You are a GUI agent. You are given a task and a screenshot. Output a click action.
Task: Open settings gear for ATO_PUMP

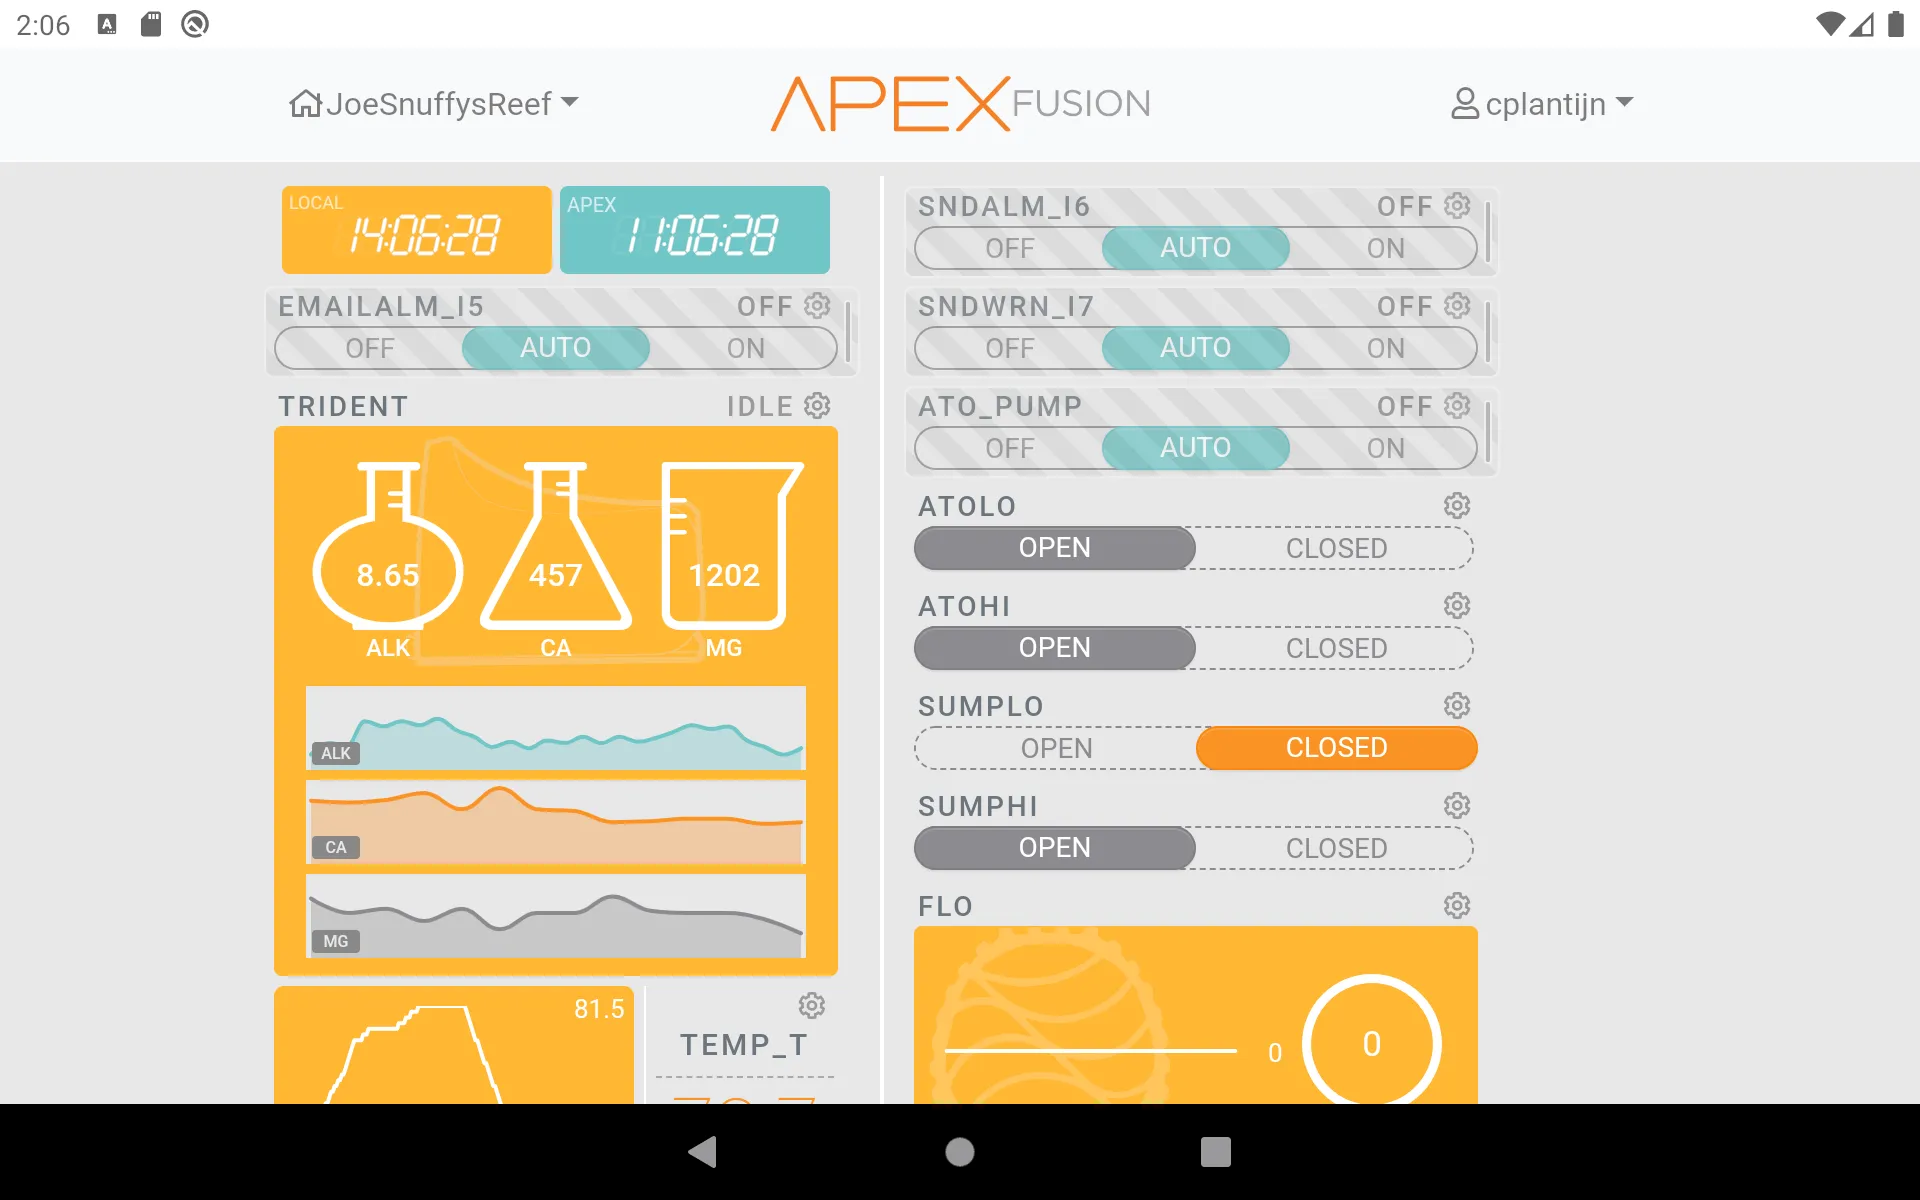click(1456, 405)
